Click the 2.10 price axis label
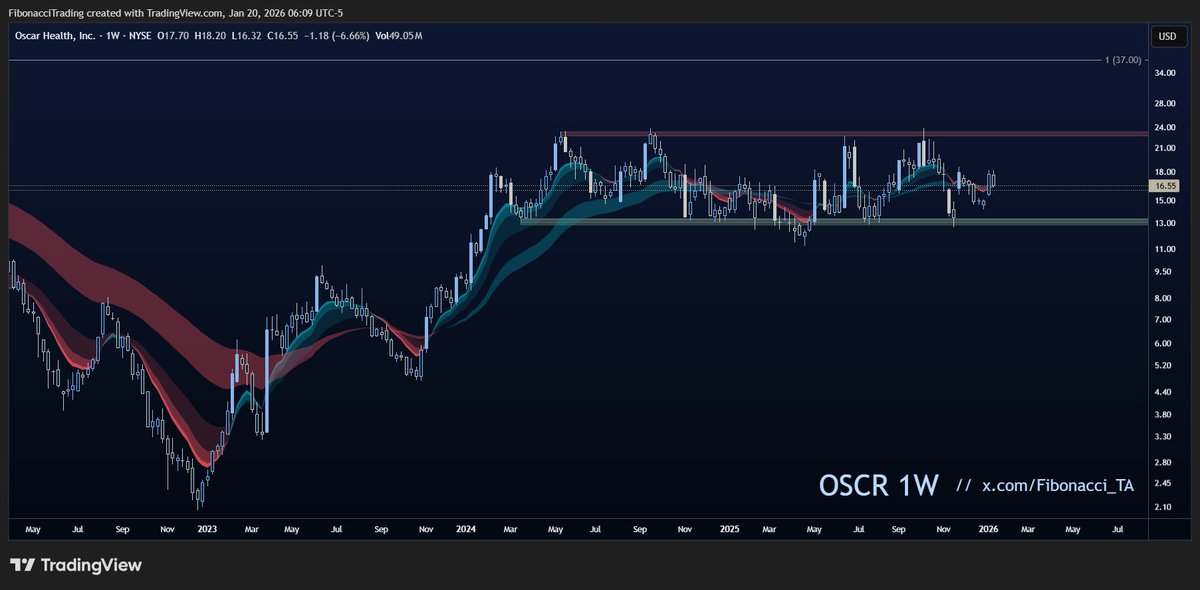This screenshot has width=1200, height=590. click(x=1163, y=507)
